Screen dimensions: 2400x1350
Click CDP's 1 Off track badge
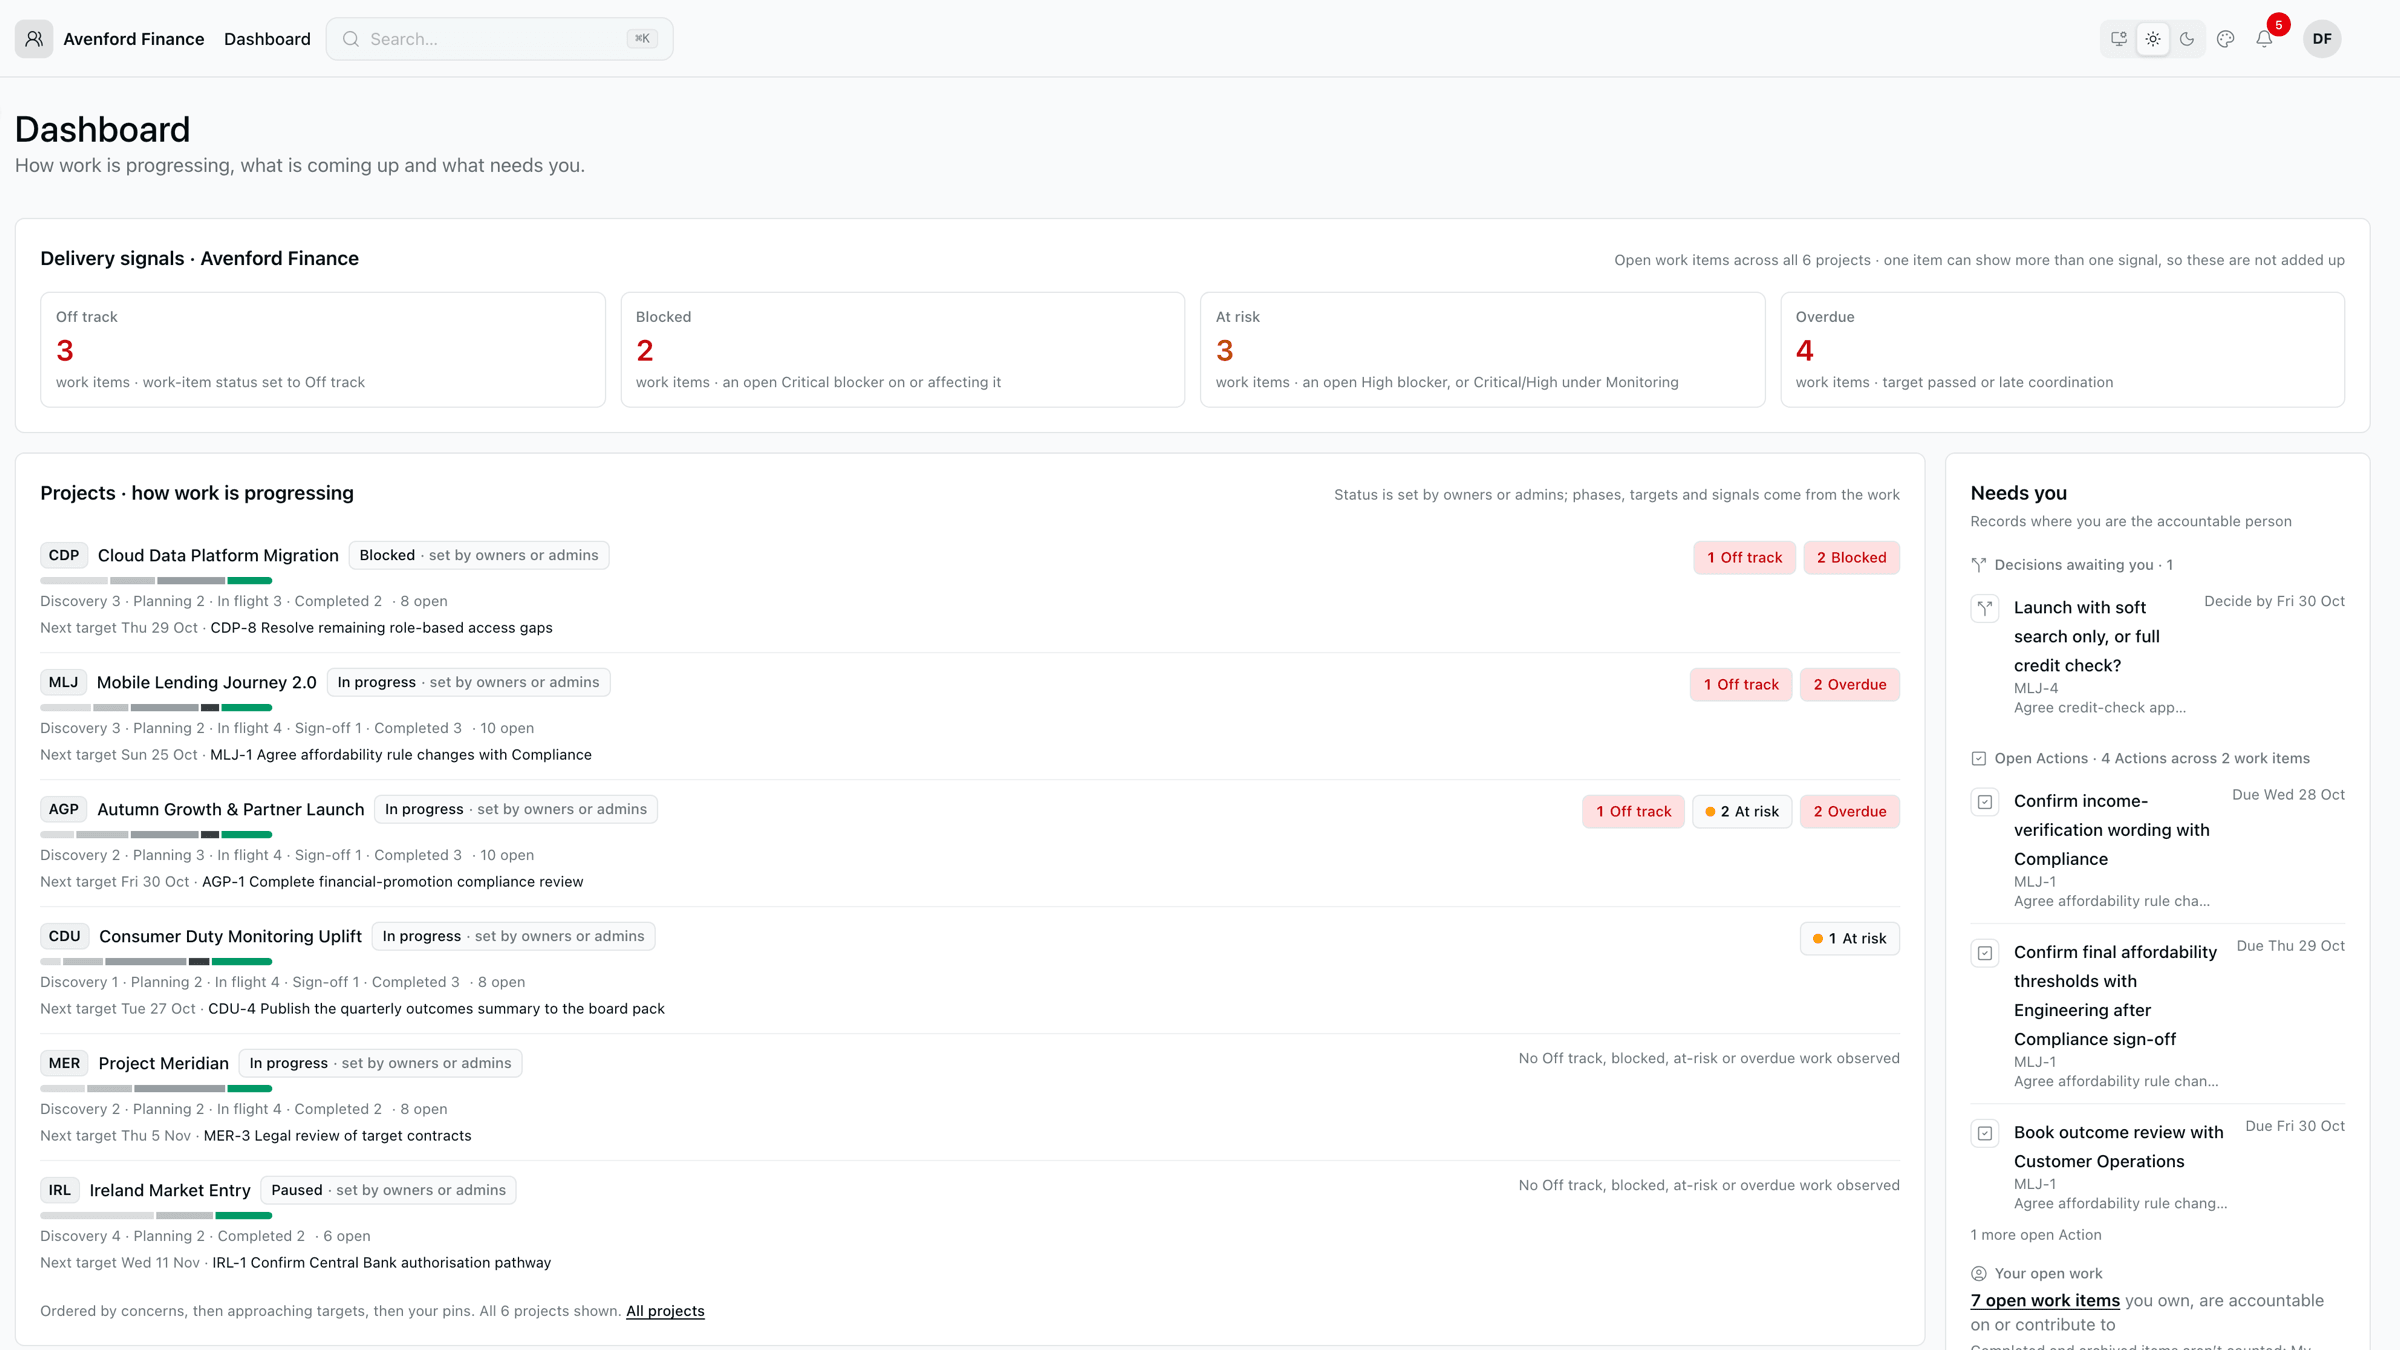tap(1744, 558)
